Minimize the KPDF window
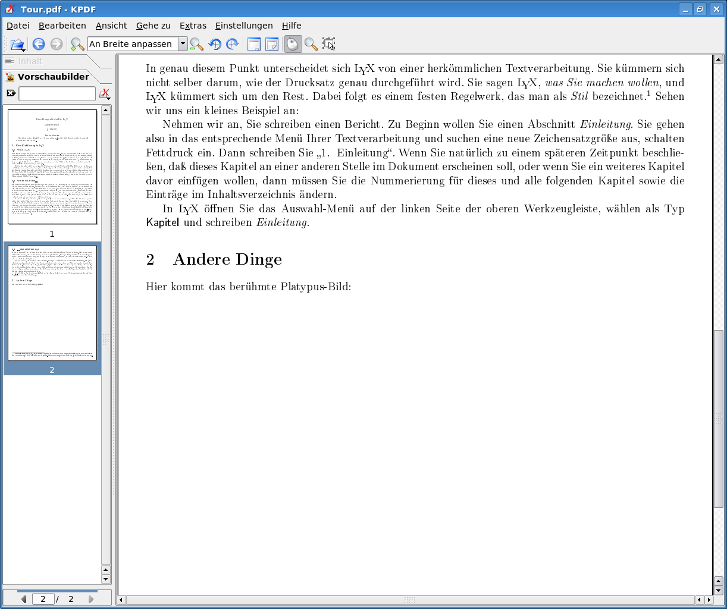The height and width of the screenshot is (609, 727). click(685, 9)
